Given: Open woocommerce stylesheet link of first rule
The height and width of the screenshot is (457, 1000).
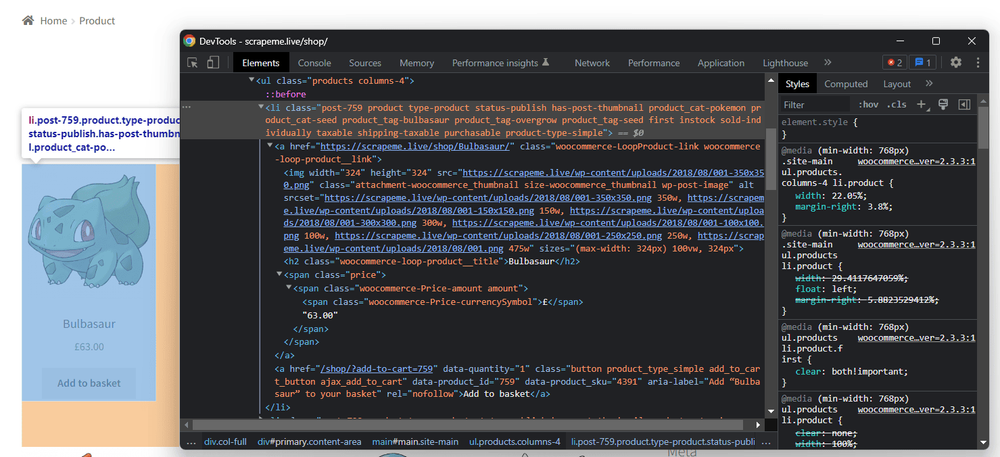Looking at the screenshot, I should pyautogui.click(x=916, y=162).
